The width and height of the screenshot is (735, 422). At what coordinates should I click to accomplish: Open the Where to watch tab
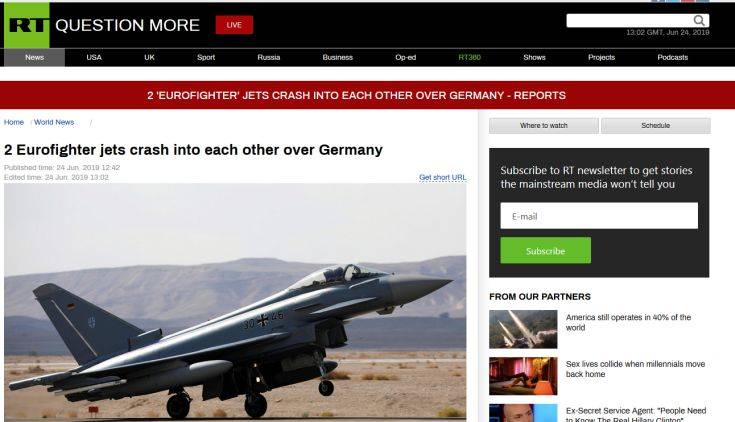[x=544, y=126]
